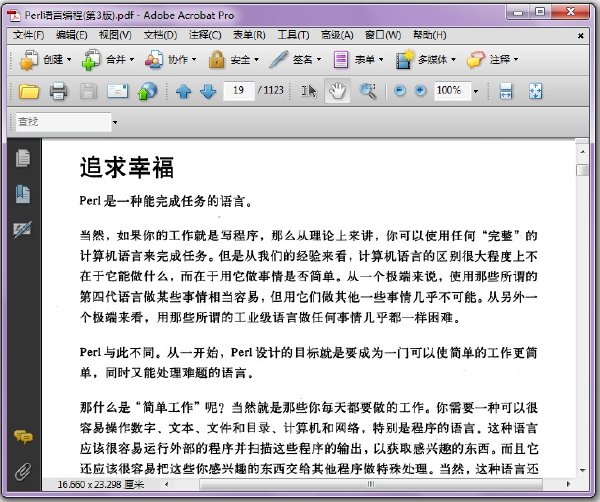Click the fit full page icon
This screenshot has width=600, height=502.
535,91
